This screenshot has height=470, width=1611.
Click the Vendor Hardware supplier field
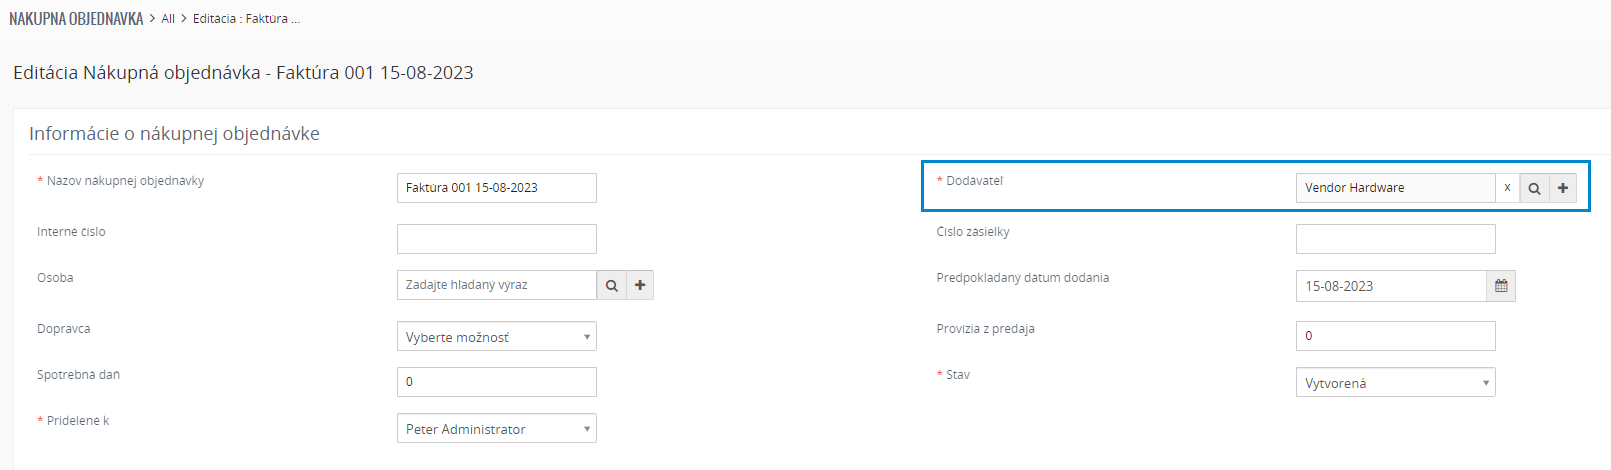click(1396, 188)
